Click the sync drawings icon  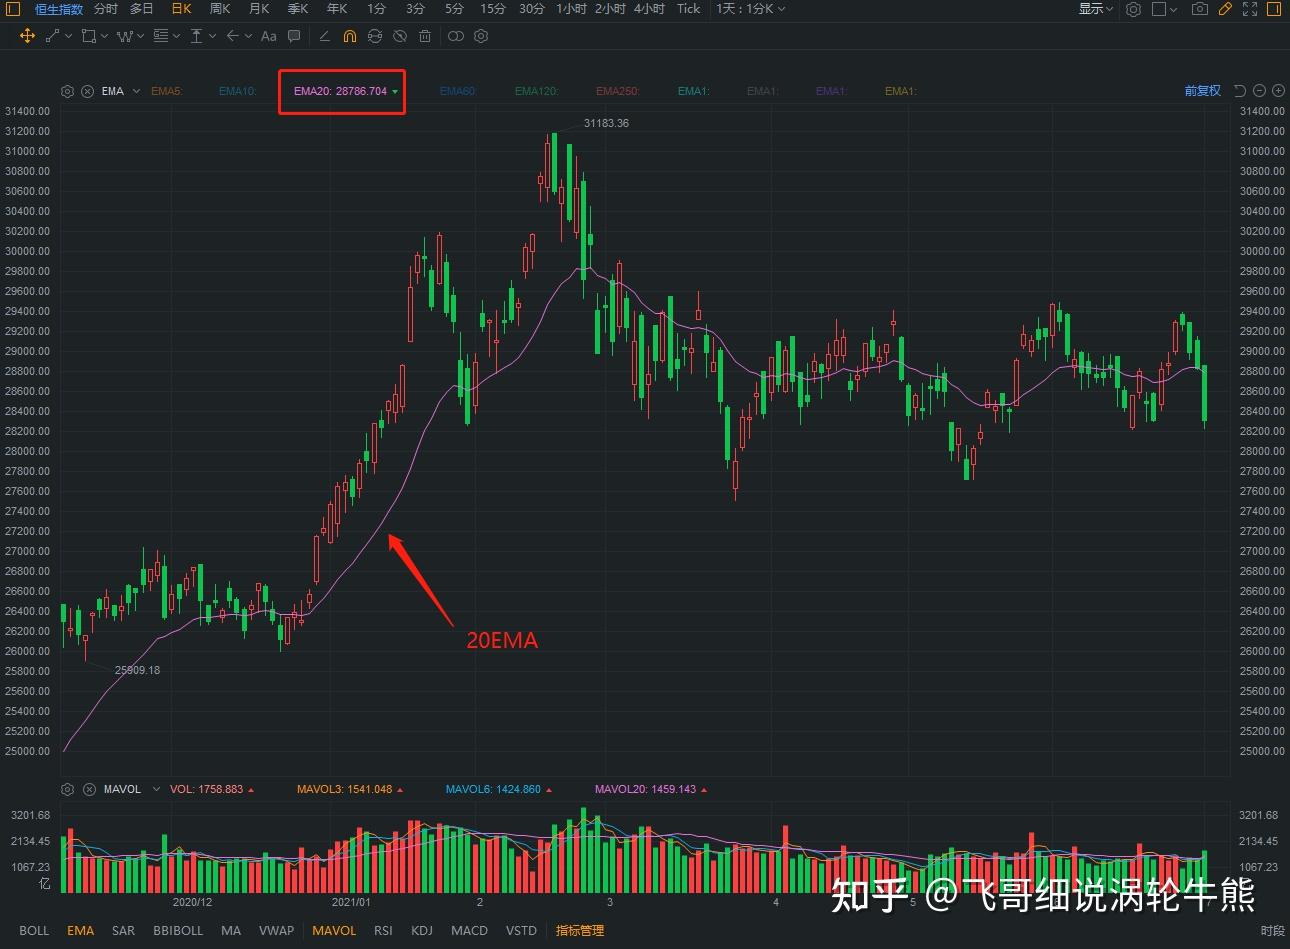point(375,36)
